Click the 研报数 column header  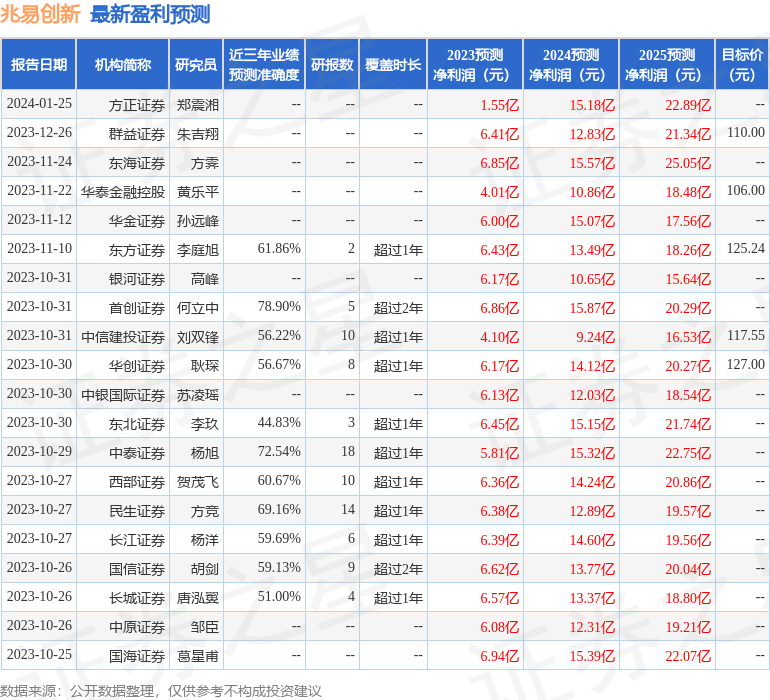pos(332,64)
